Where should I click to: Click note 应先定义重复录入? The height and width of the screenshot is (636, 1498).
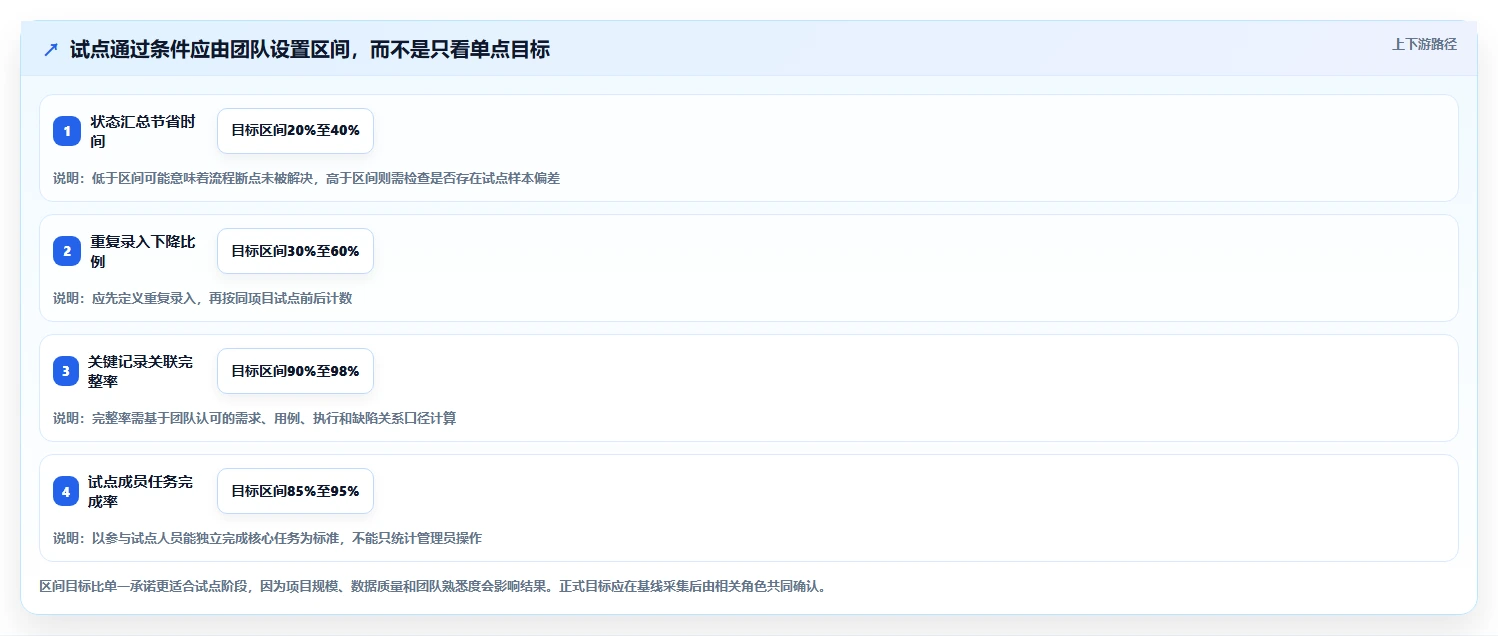[x=202, y=298]
